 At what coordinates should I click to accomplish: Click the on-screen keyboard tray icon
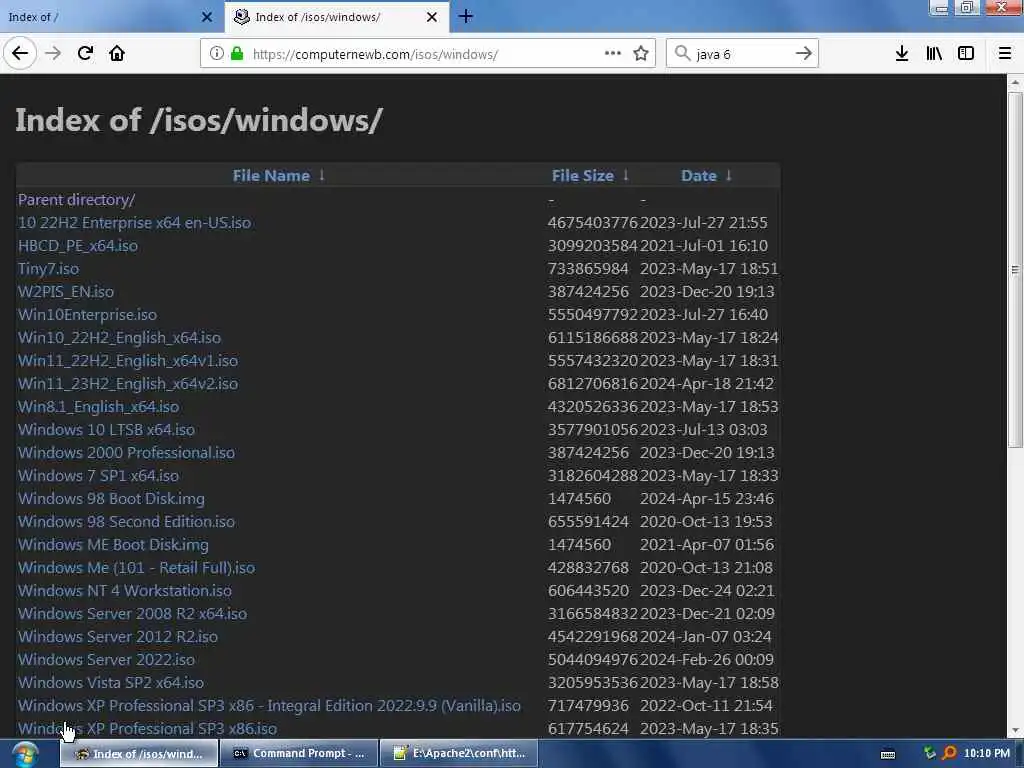pos(888,754)
